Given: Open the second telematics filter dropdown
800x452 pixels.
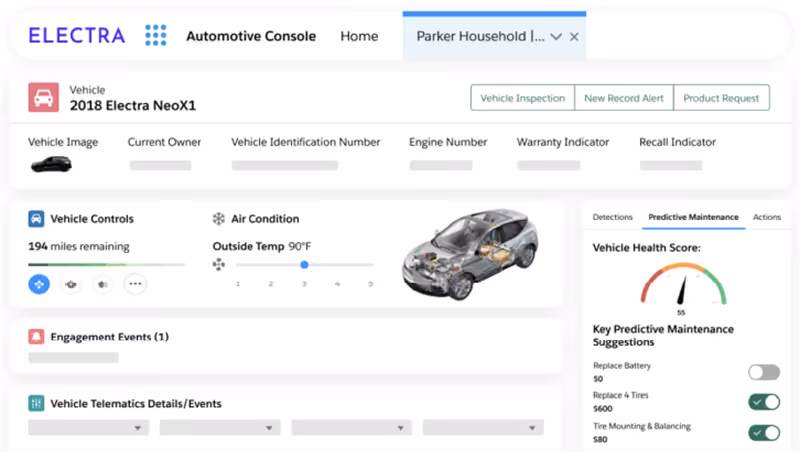Looking at the screenshot, I should point(220,428).
